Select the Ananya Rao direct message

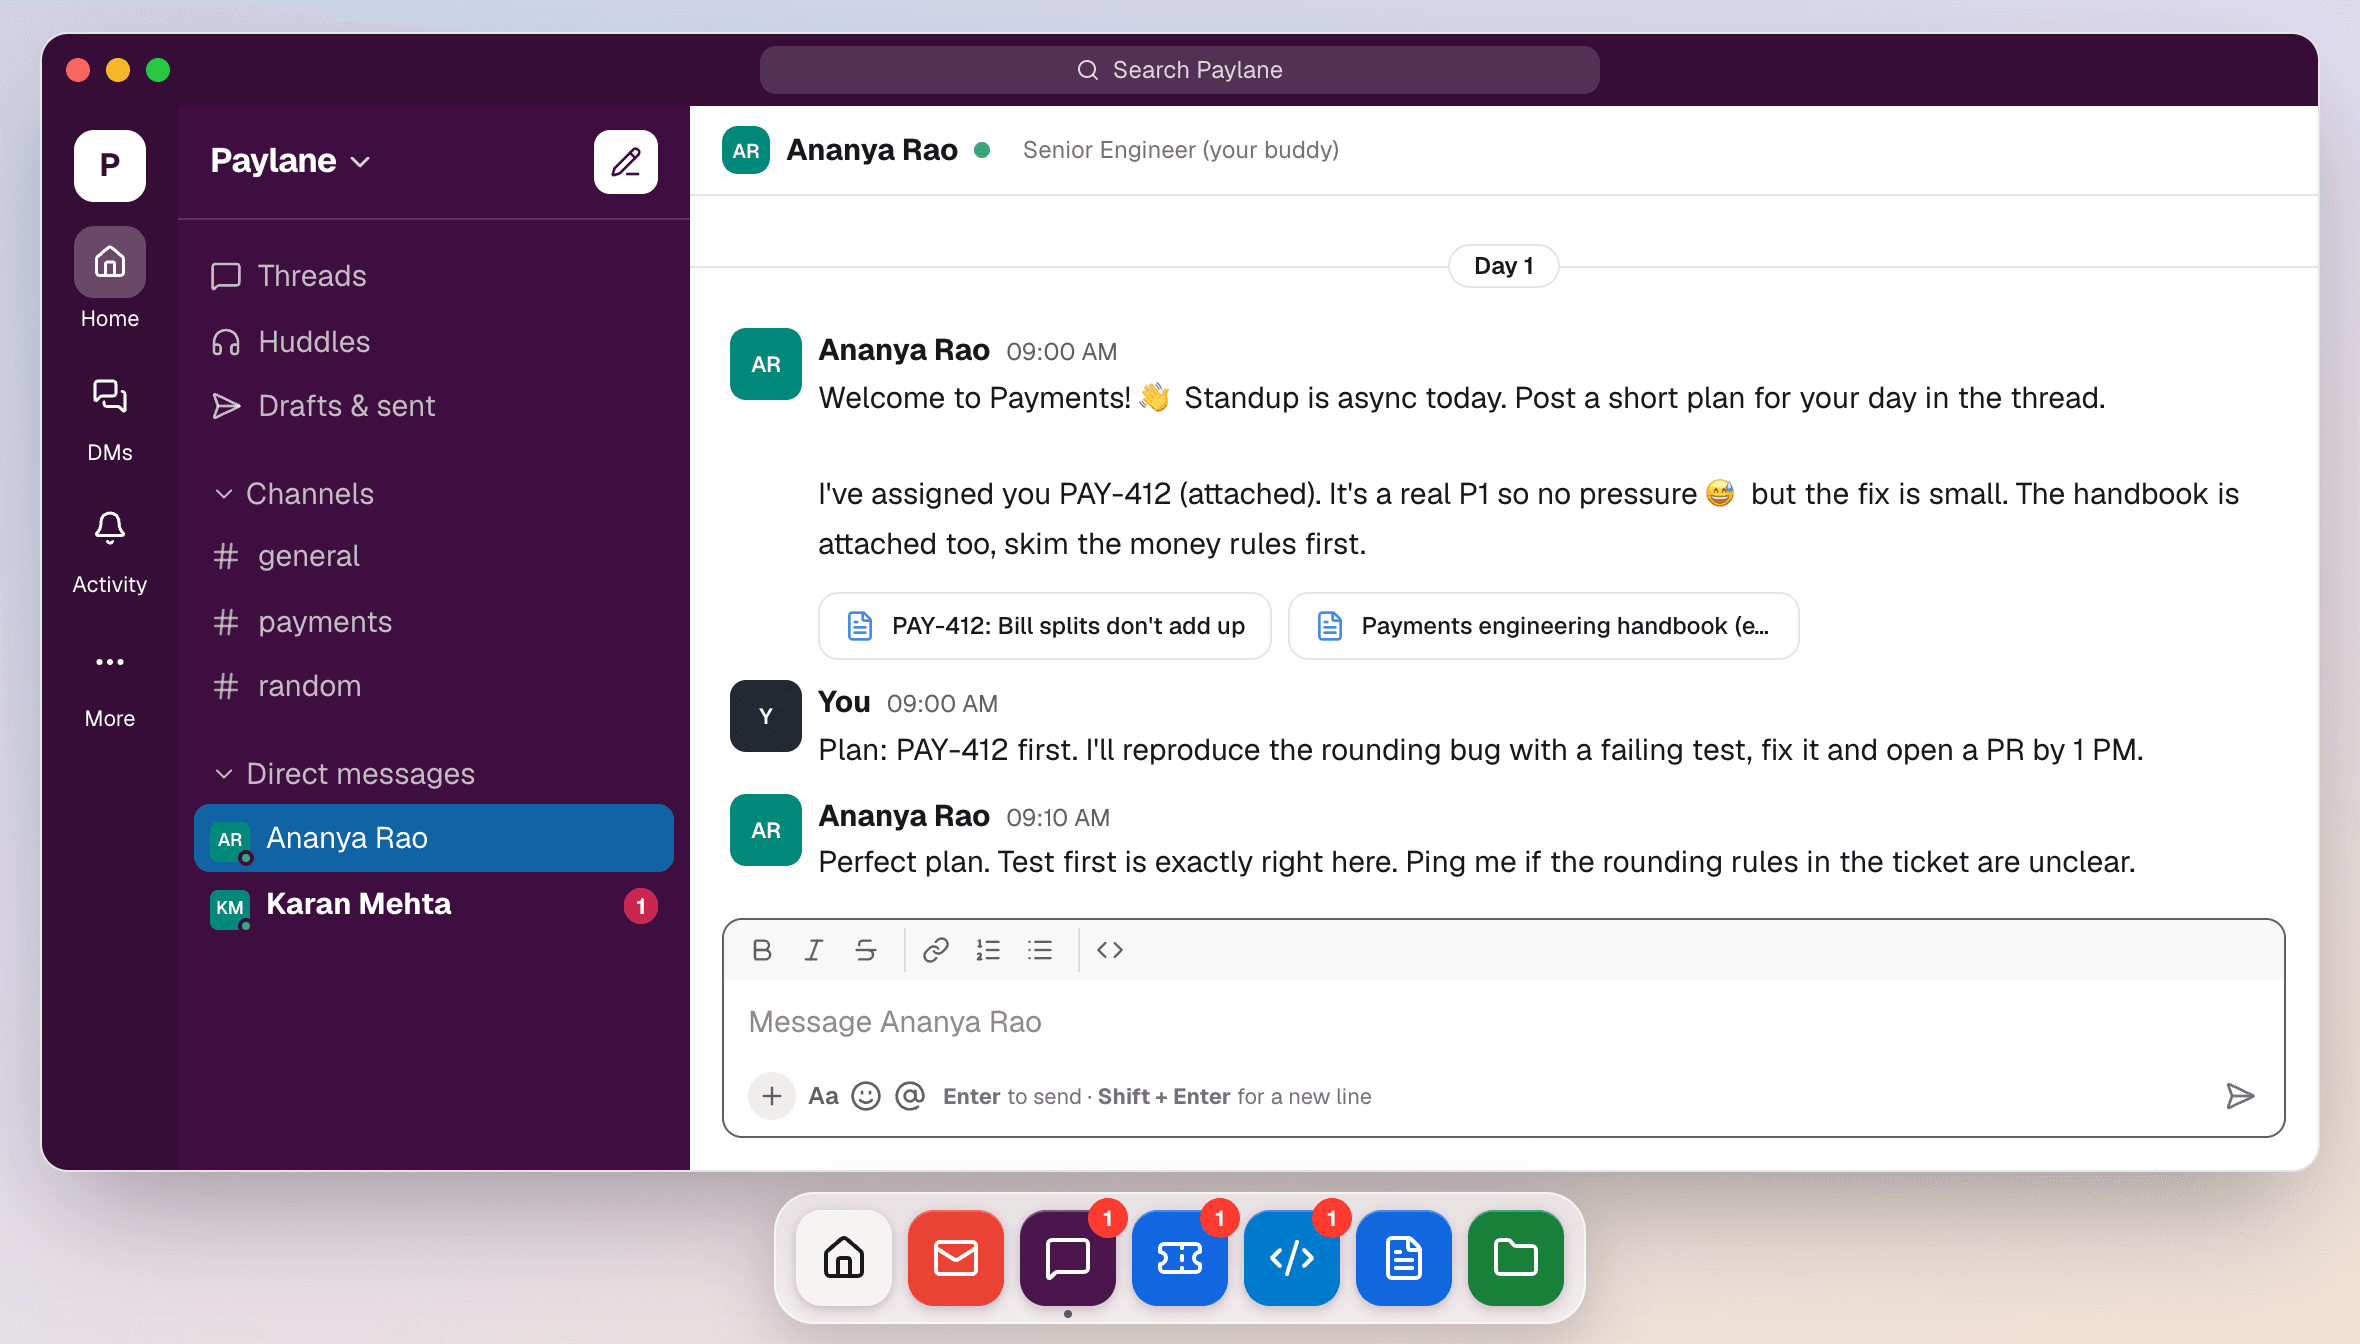tap(434, 838)
